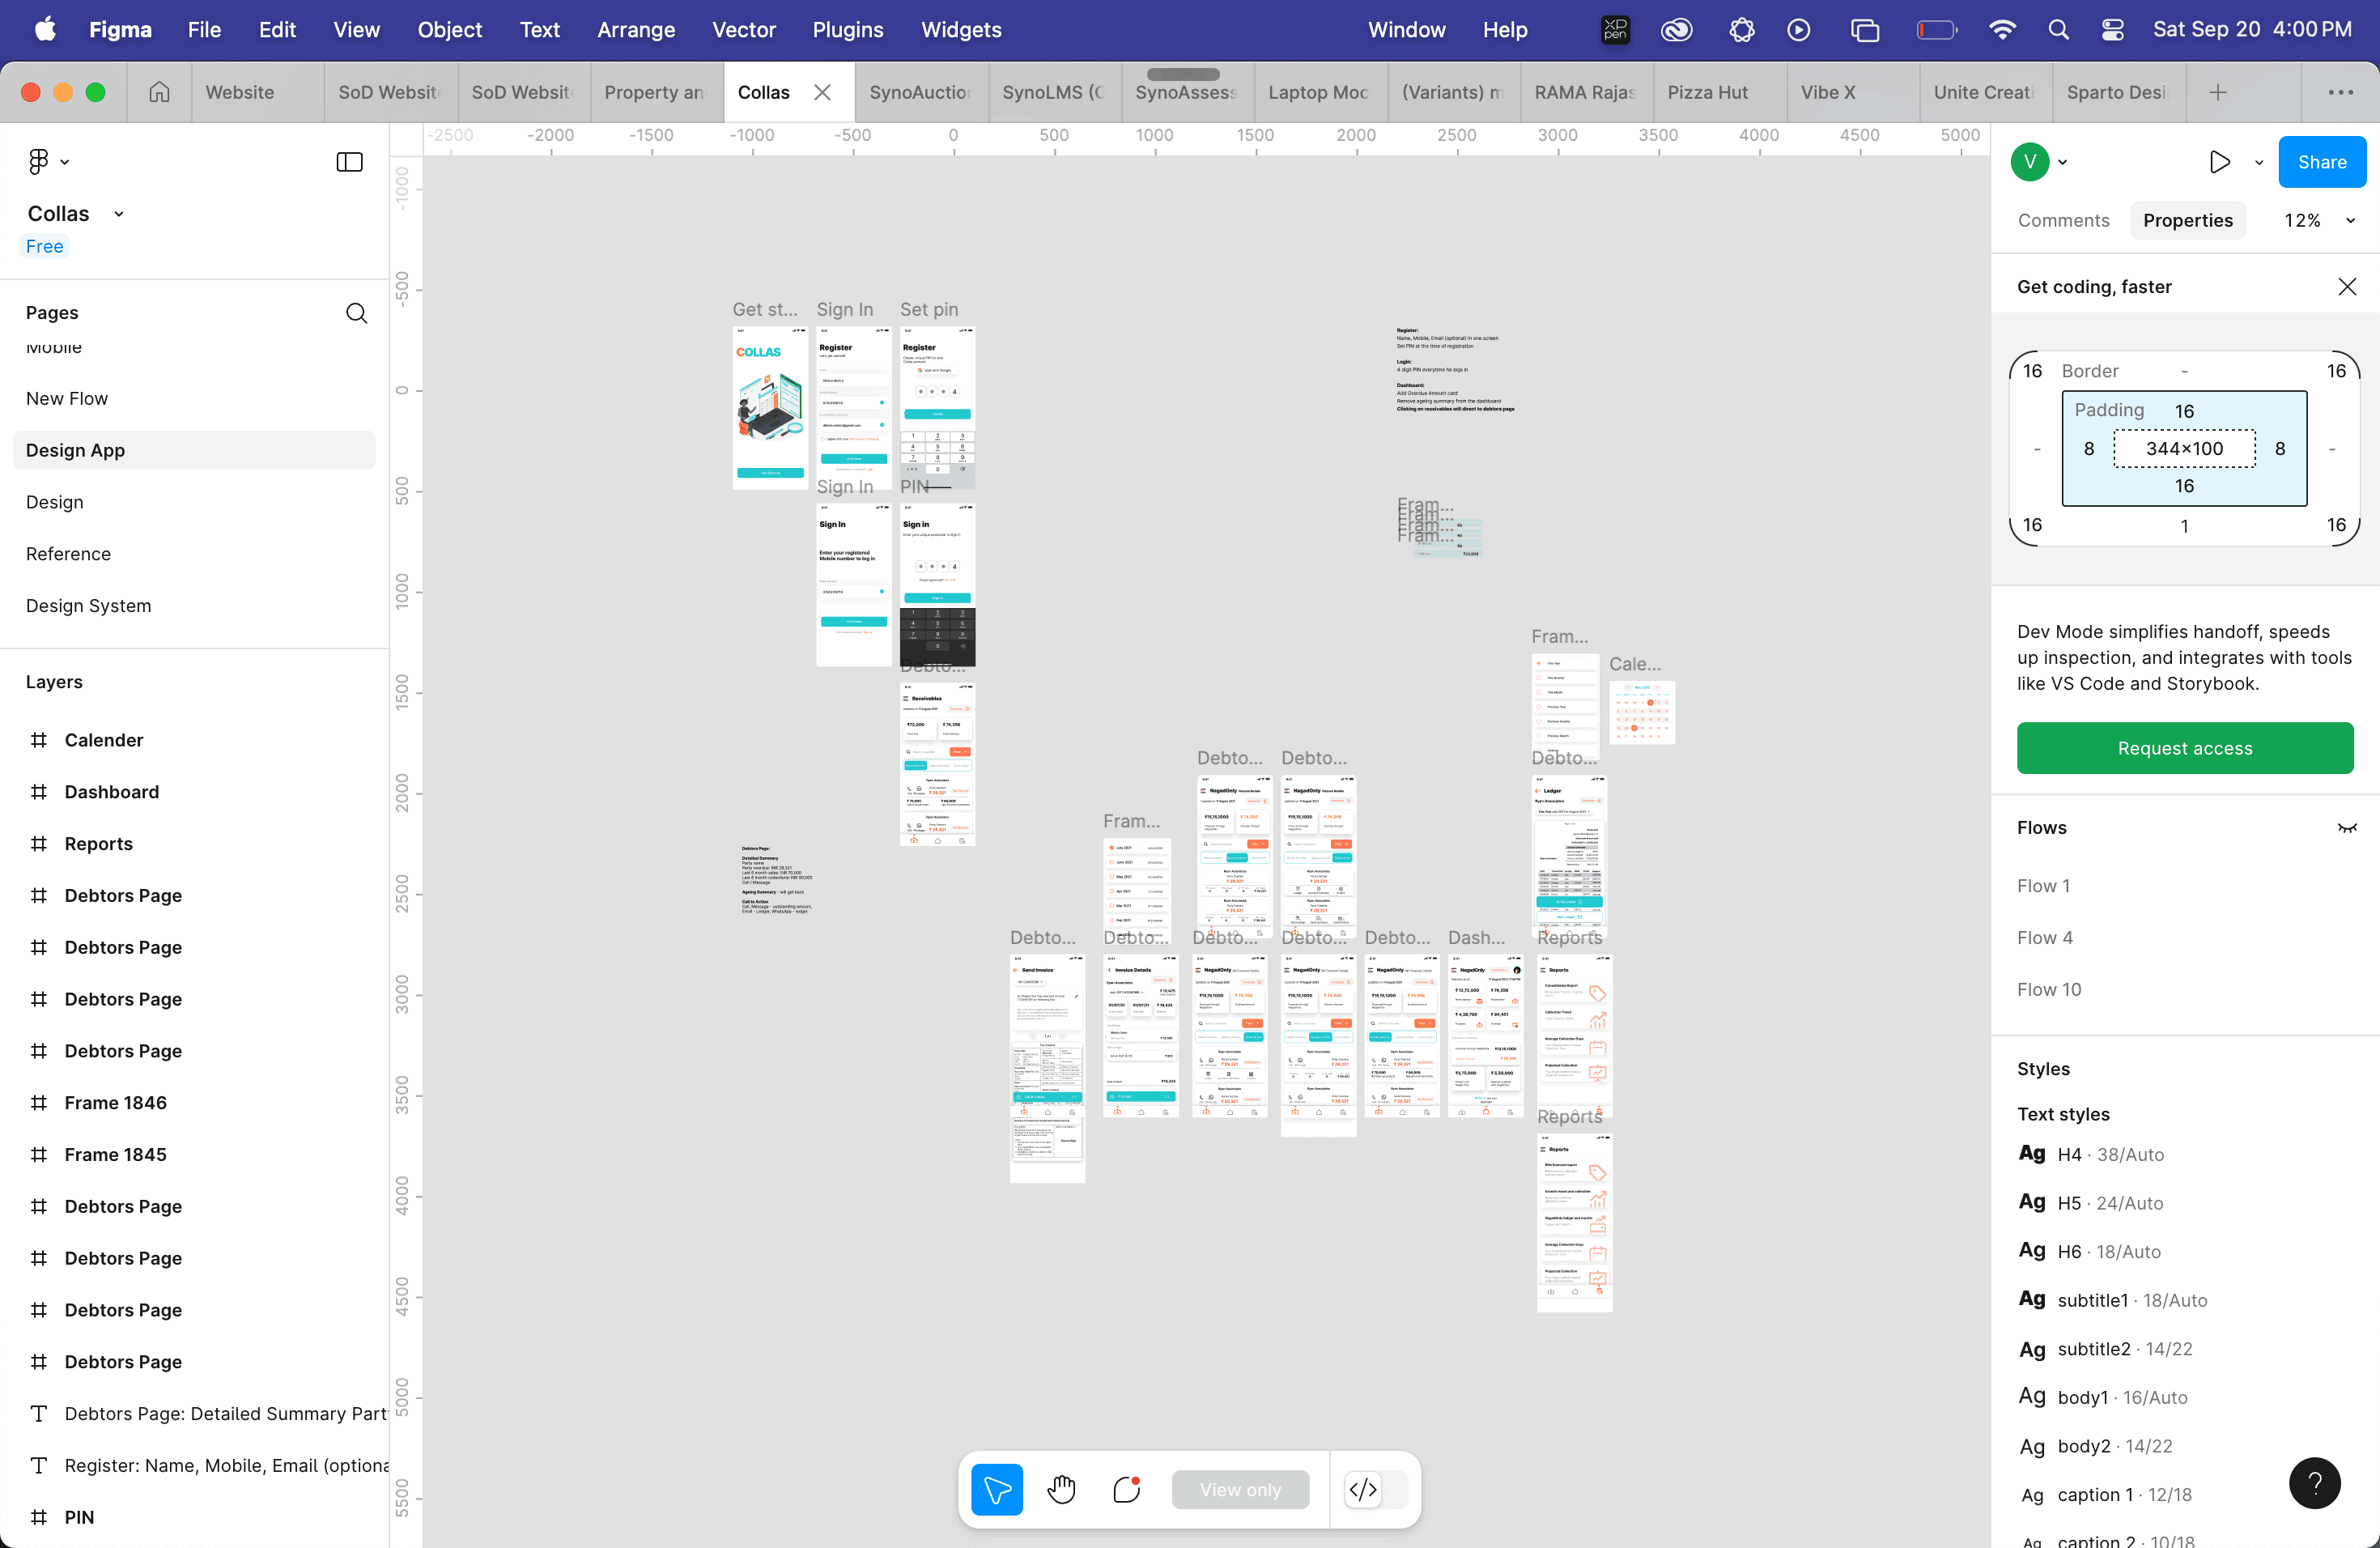Open presentation options chevron next to play

pos(2258,163)
